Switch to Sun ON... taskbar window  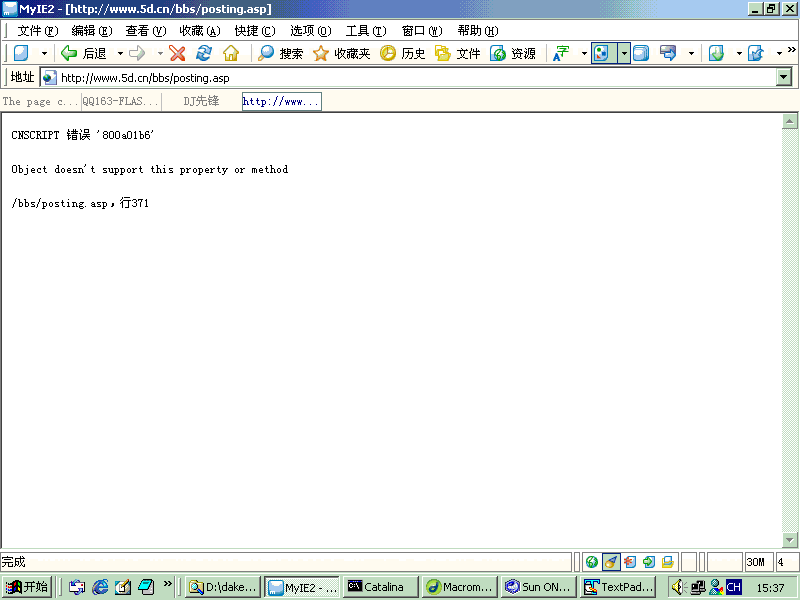coord(539,587)
